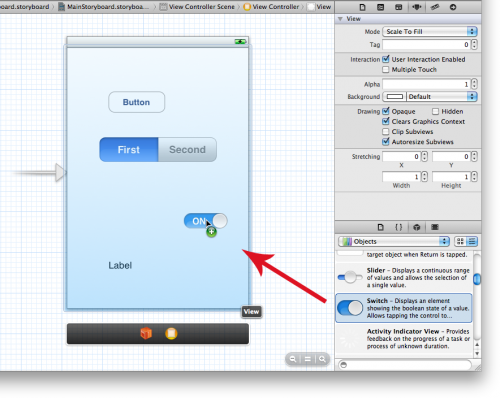The width and height of the screenshot is (500, 398).
Task: Select the First Responder cube in scene dock
Action: click(x=146, y=333)
